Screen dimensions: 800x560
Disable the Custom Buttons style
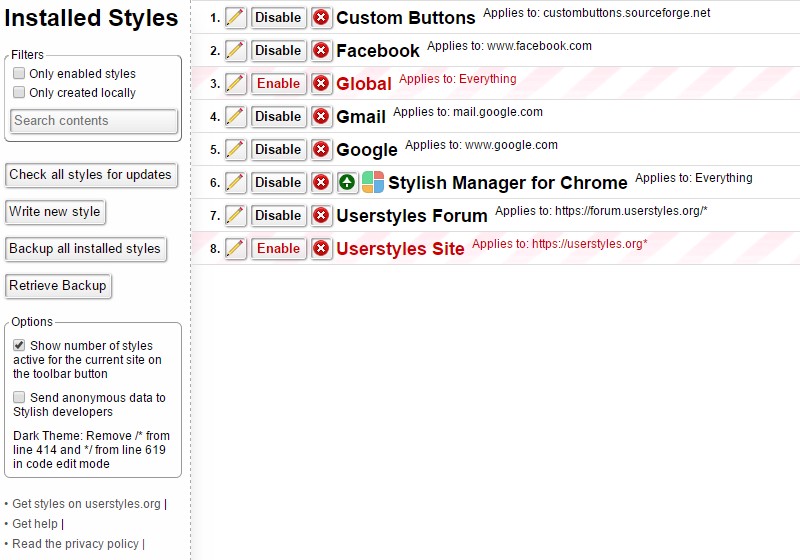pyautogui.click(x=278, y=18)
